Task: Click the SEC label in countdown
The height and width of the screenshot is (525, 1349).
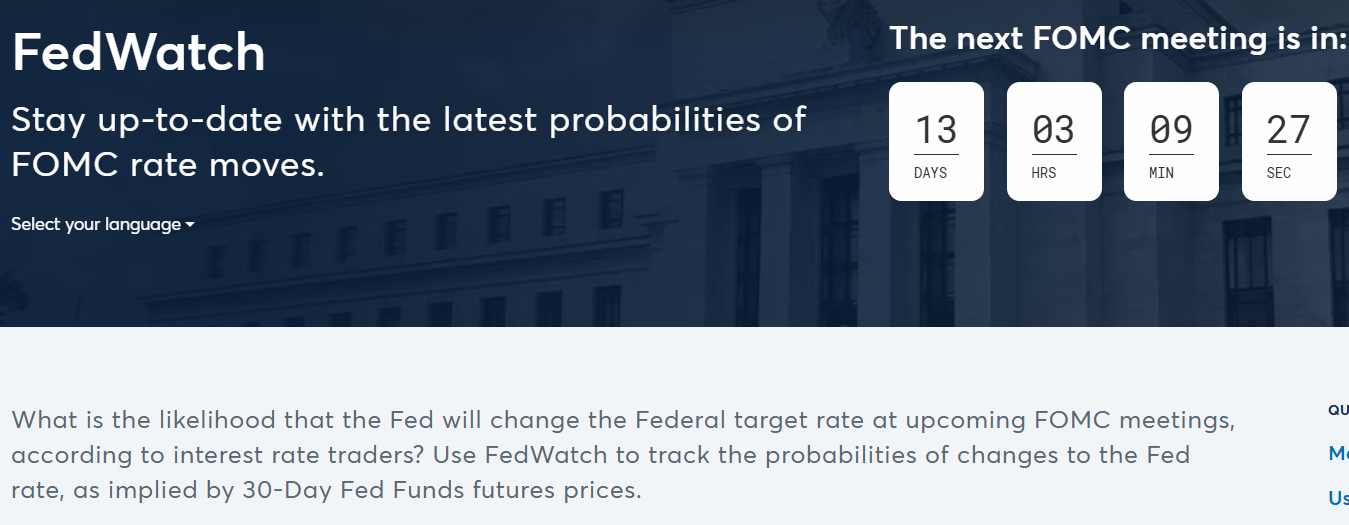Action: (x=1279, y=173)
